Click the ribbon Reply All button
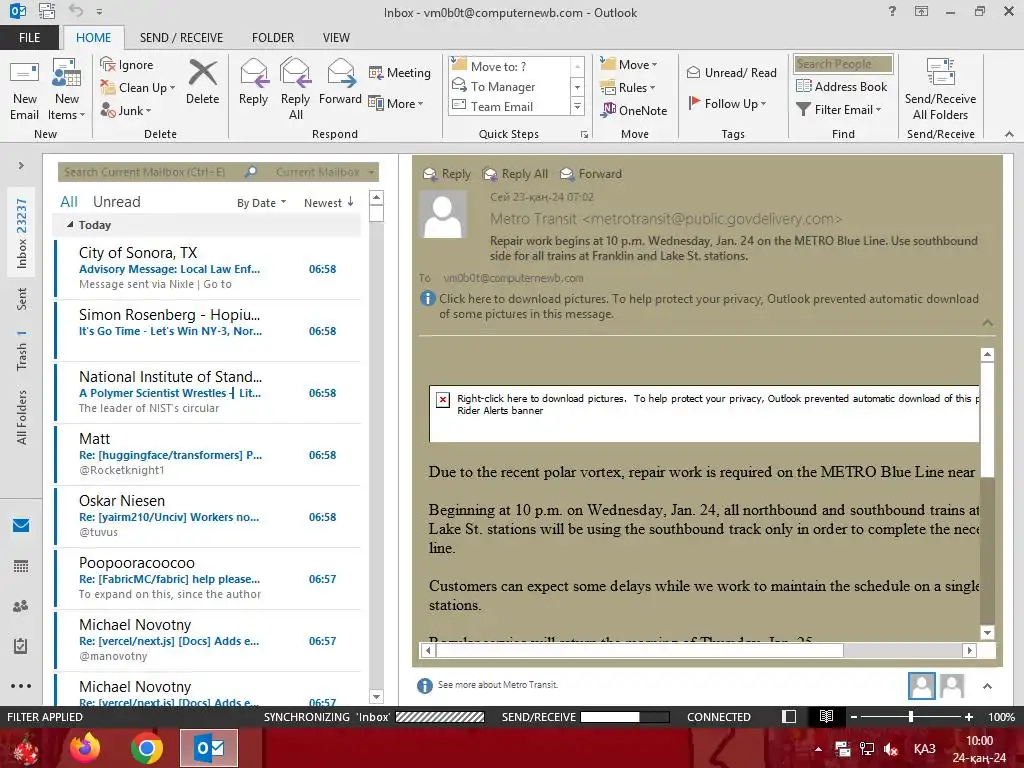This screenshot has height=768, width=1024. [x=295, y=90]
